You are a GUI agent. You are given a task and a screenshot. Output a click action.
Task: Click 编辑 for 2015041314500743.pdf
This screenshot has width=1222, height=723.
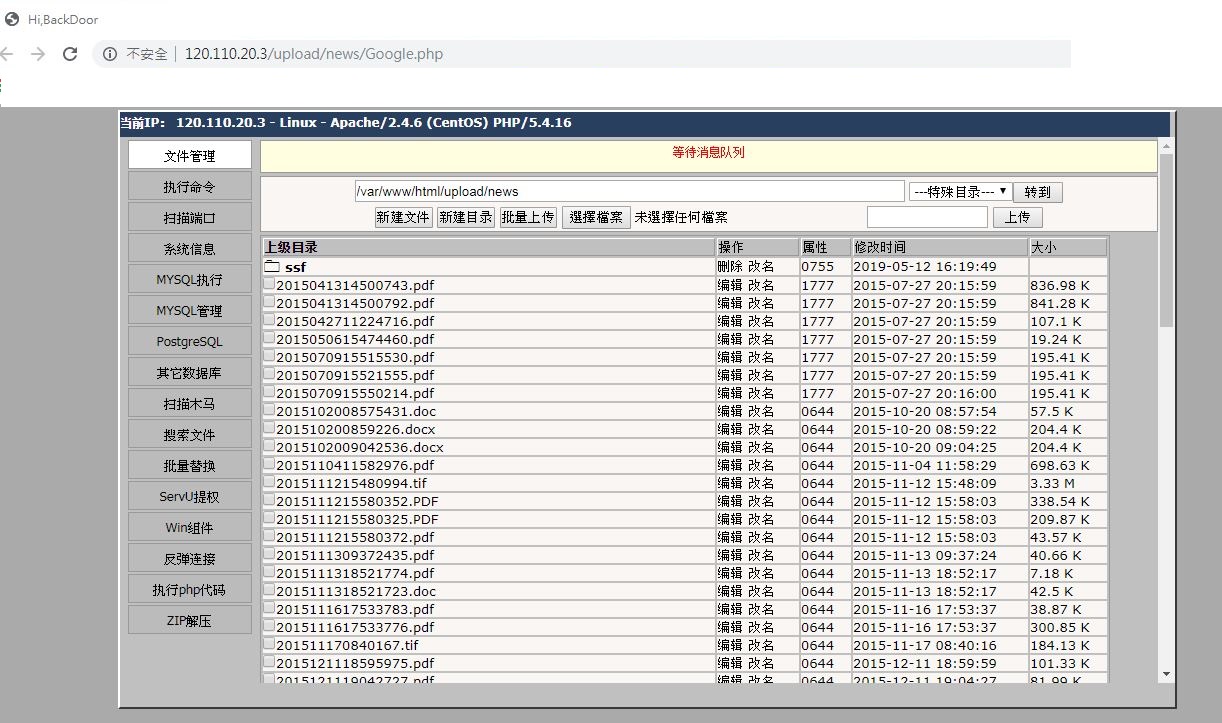(730, 285)
